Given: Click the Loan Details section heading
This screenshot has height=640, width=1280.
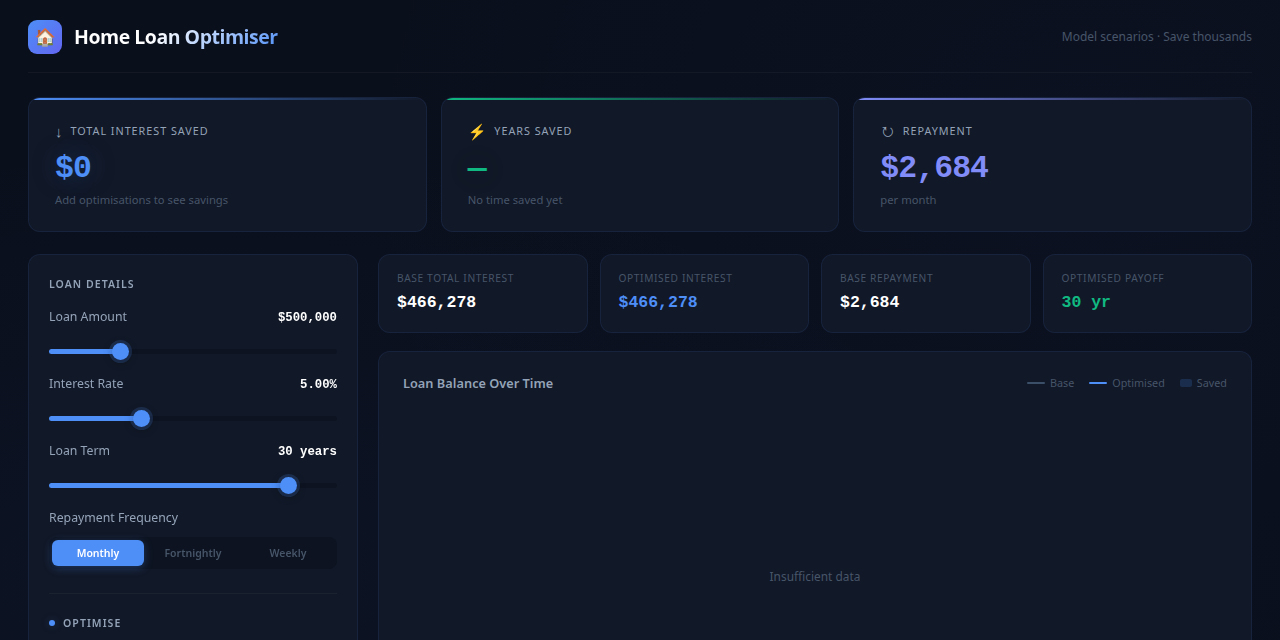Looking at the screenshot, I should pyautogui.click(x=92, y=284).
